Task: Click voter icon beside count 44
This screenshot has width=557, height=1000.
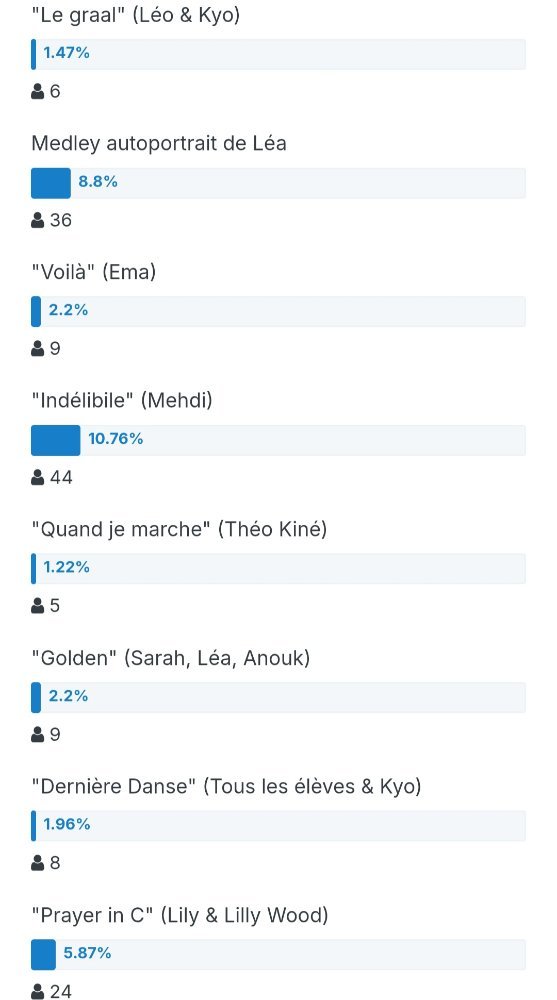Action: coord(38,478)
